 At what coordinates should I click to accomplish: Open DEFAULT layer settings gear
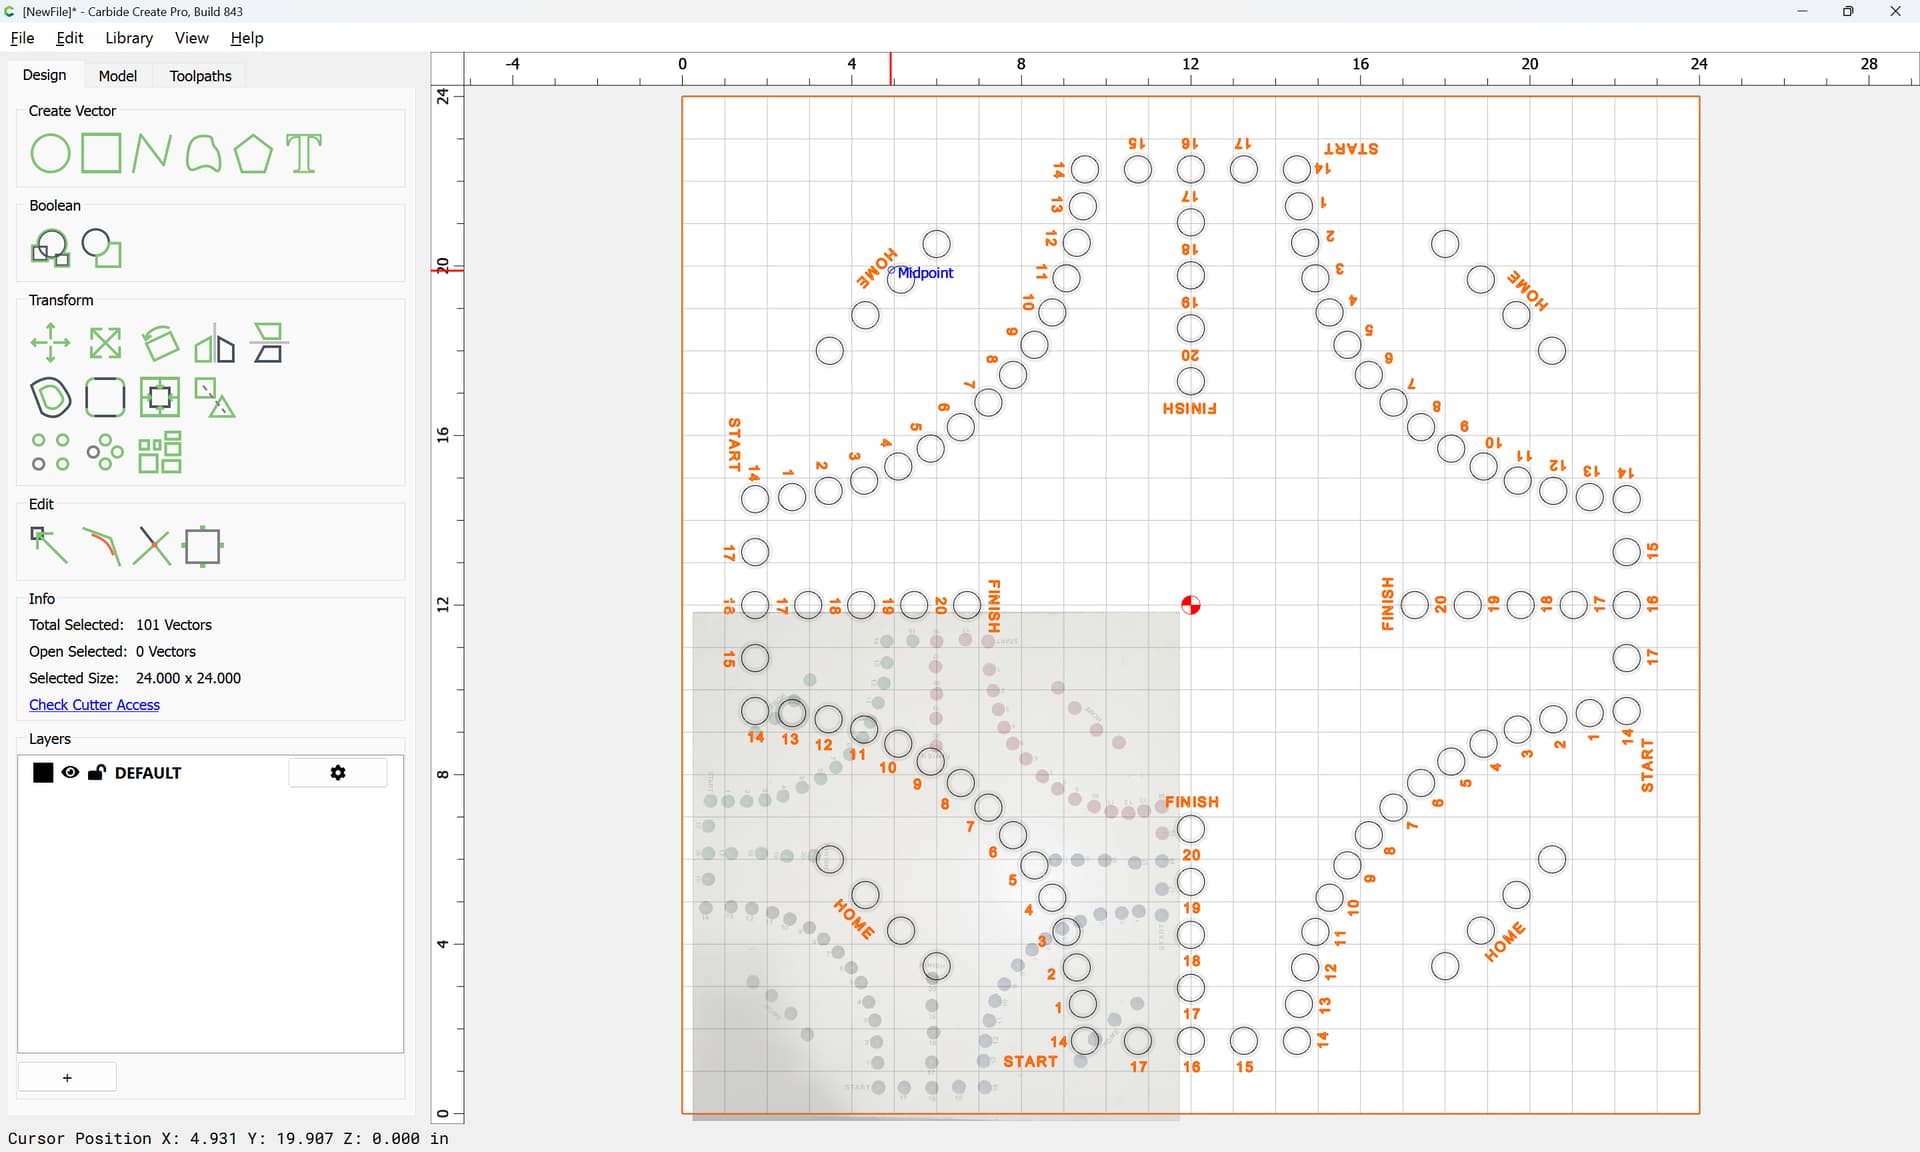click(338, 772)
